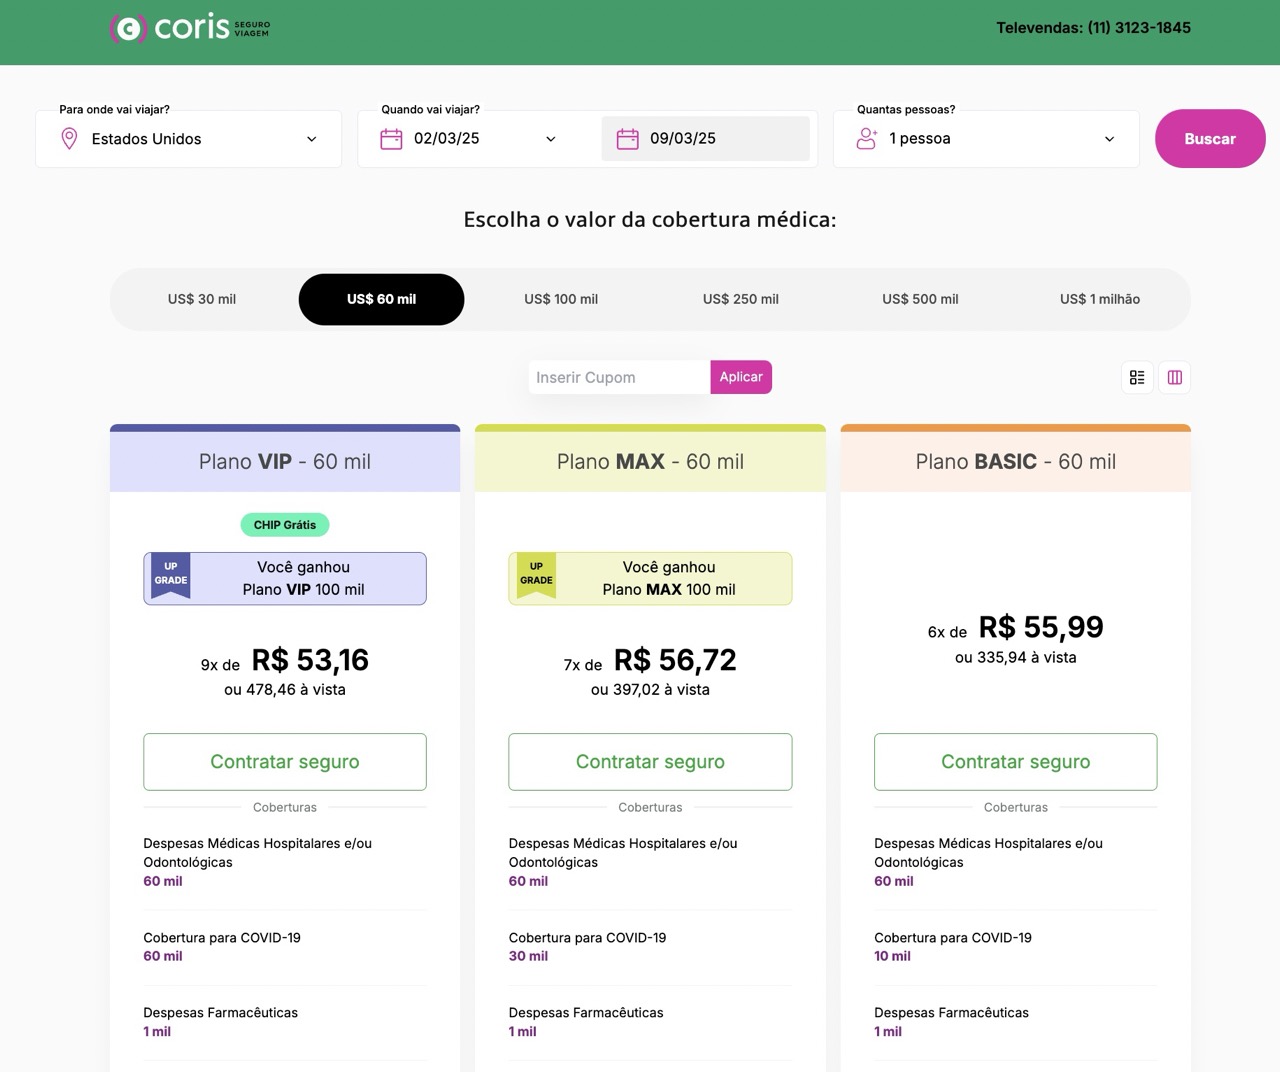1280x1072 pixels.
Task: Click Você ganhou Plano VIP 100 mil banner
Action: coord(285,578)
